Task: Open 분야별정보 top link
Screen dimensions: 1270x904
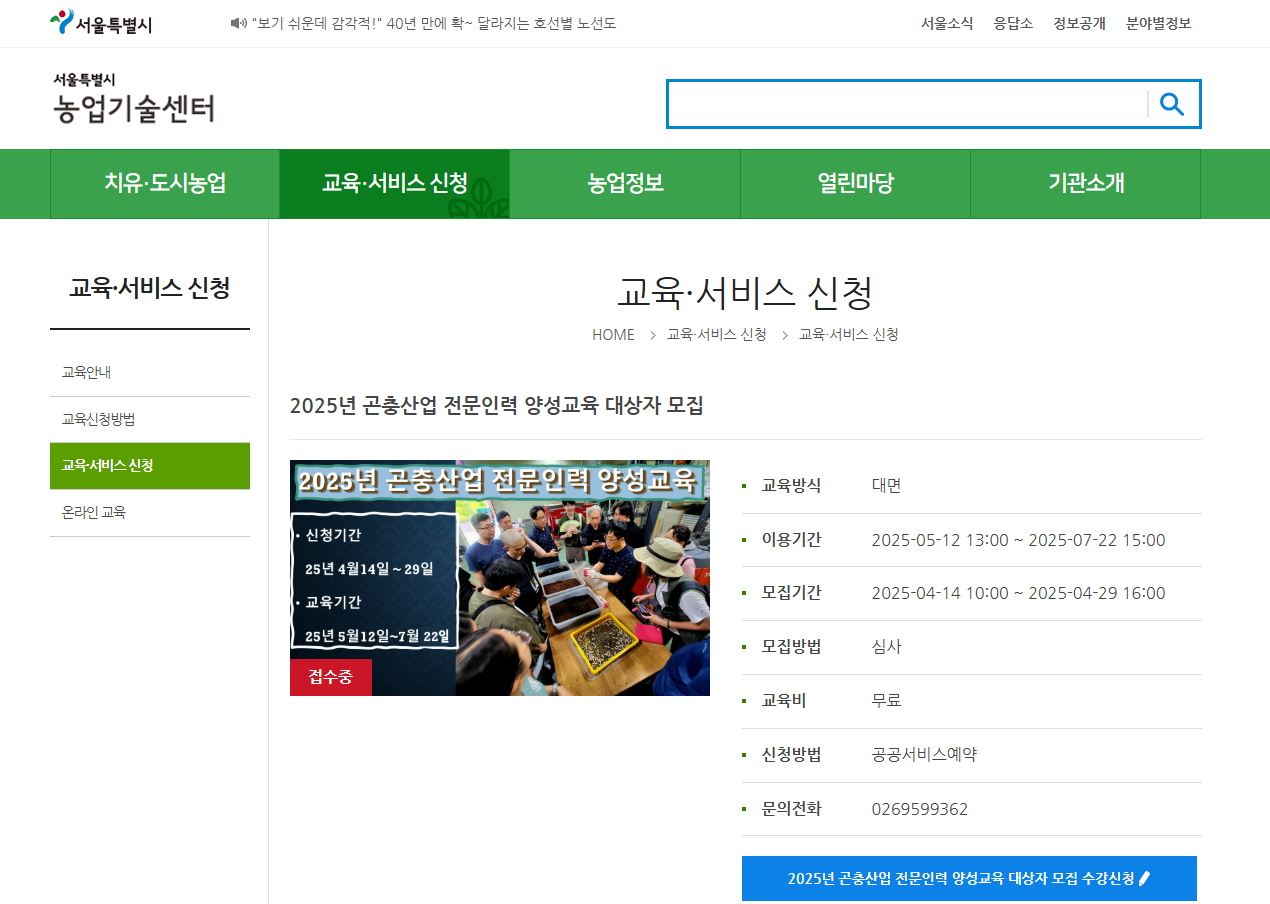Action: [1158, 23]
